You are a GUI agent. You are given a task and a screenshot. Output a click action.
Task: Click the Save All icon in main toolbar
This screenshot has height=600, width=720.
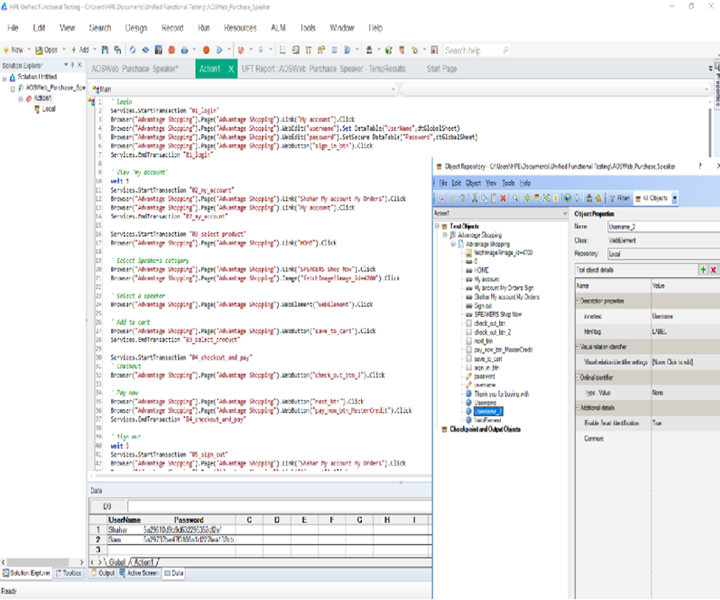(x=118, y=50)
